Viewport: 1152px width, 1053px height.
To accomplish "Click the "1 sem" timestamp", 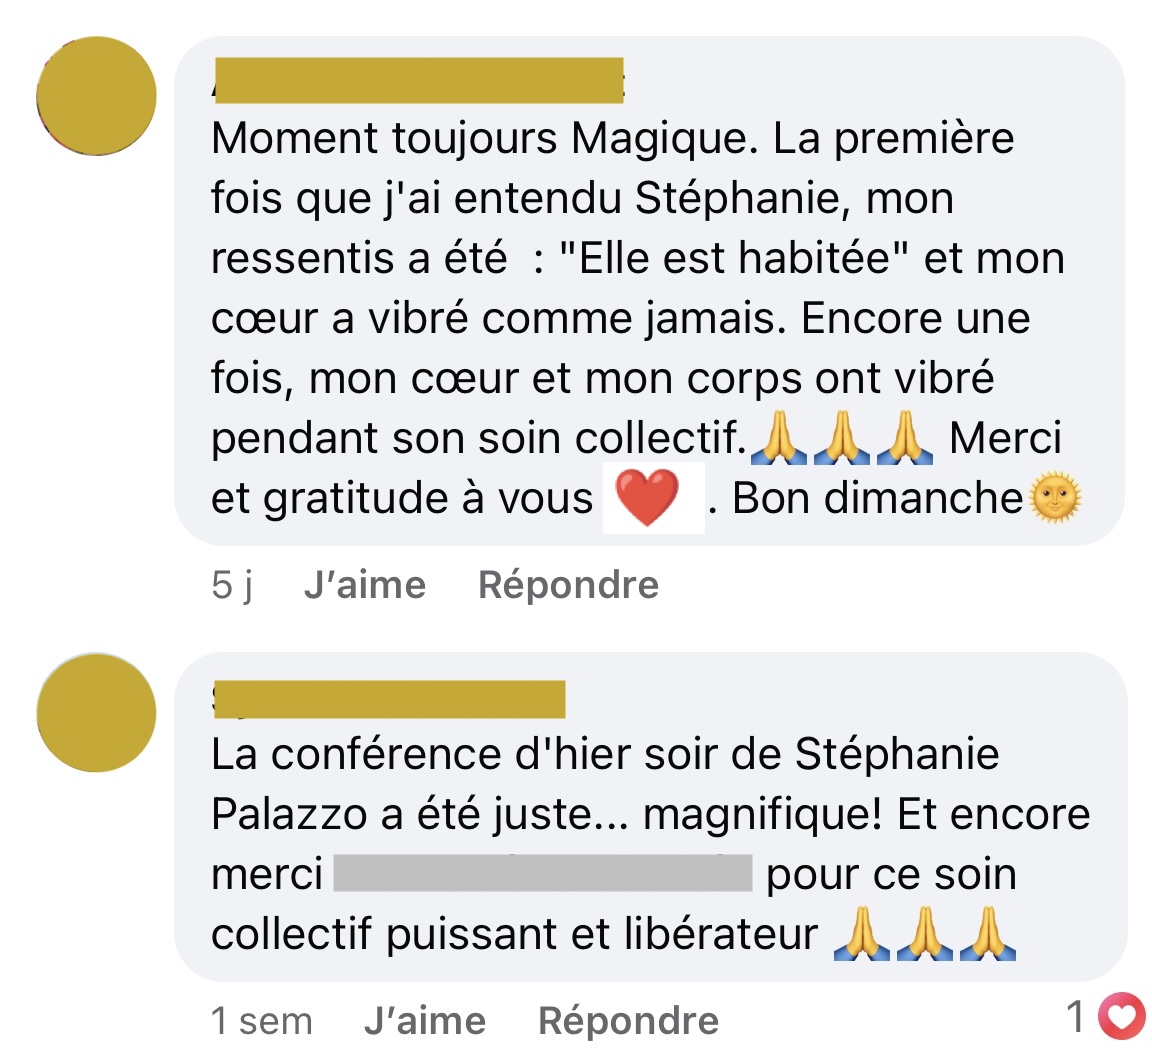I will coord(262,1021).
